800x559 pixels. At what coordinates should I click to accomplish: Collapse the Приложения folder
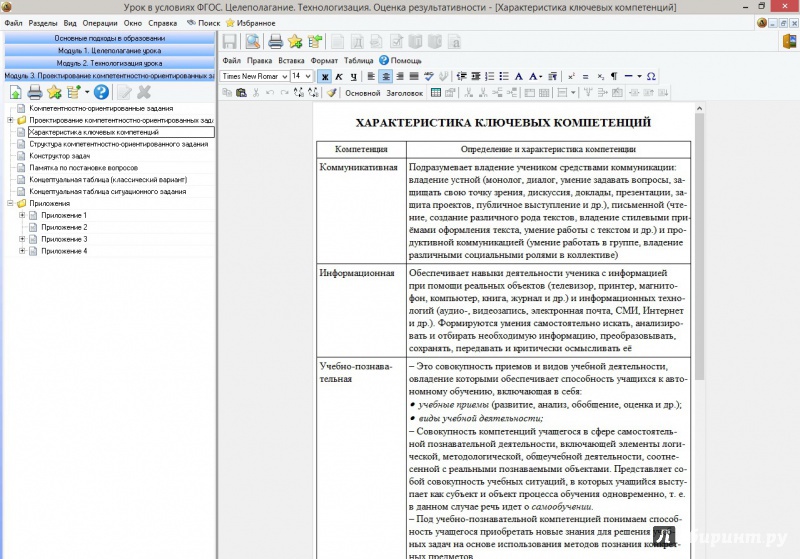(10, 204)
